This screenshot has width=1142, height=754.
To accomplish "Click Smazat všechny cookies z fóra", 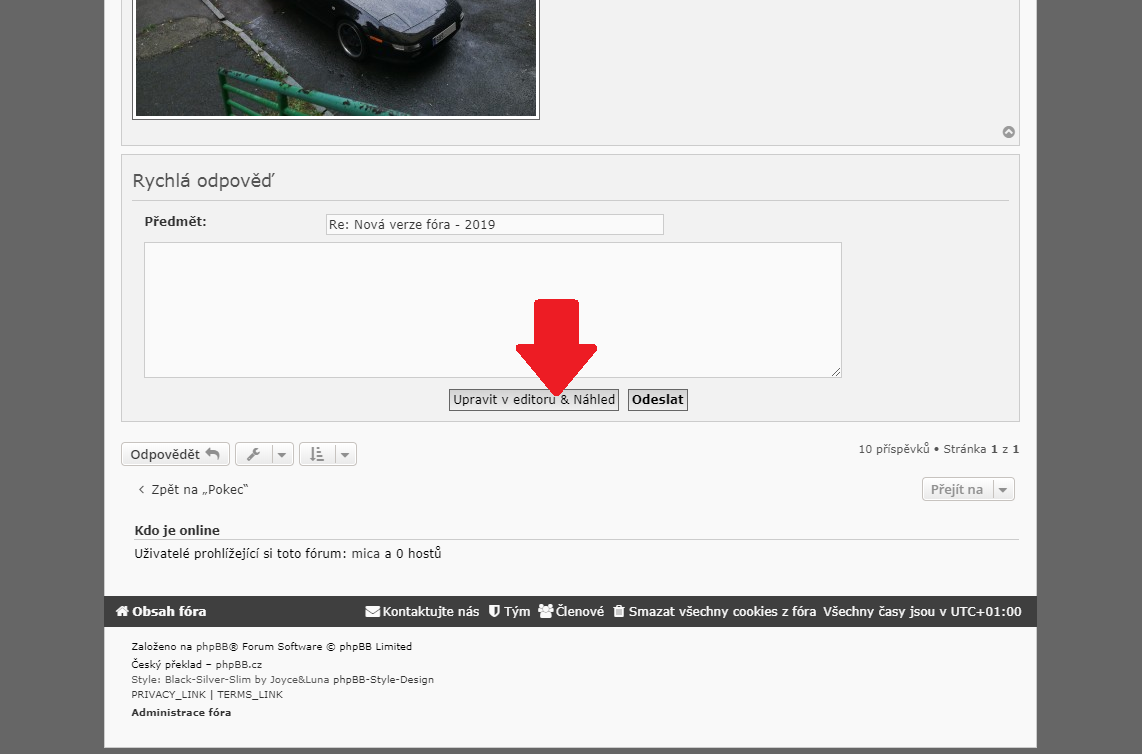I will click(x=714, y=611).
